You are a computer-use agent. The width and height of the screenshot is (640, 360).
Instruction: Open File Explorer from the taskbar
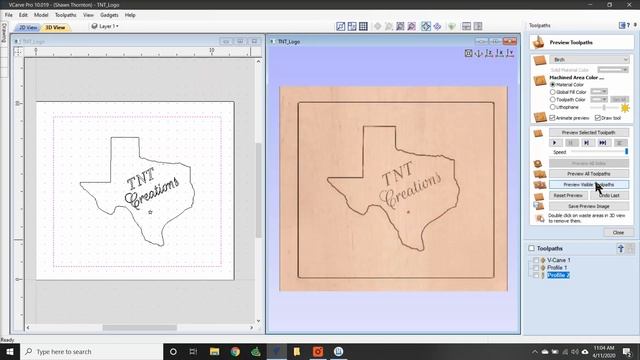pos(214,351)
